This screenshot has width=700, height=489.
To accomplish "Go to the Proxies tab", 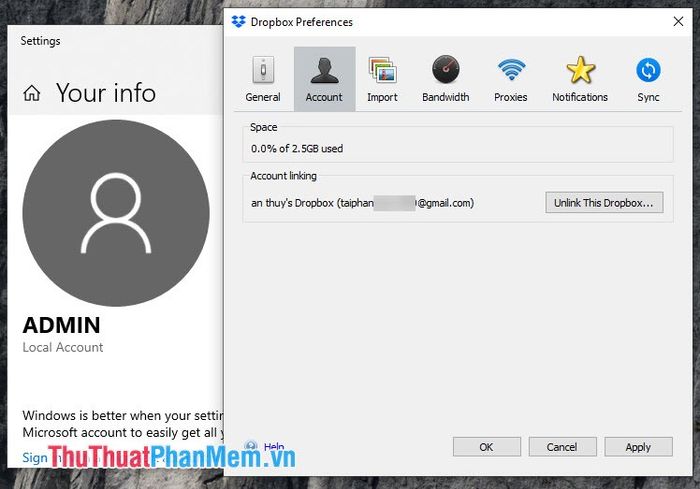I will [x=511, y=79].
